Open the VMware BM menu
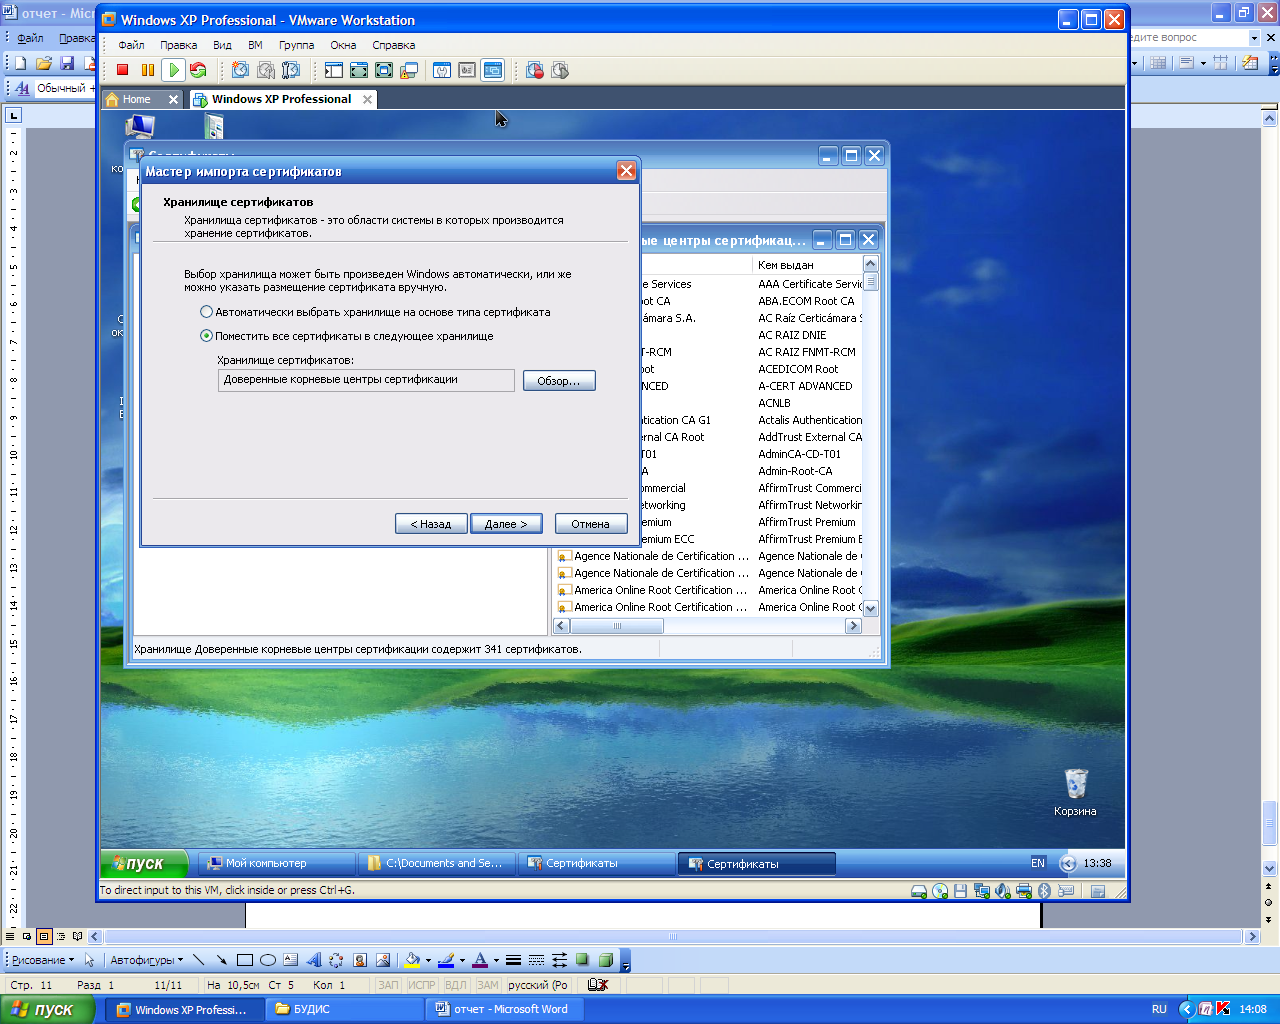 [x=255, y=45]
